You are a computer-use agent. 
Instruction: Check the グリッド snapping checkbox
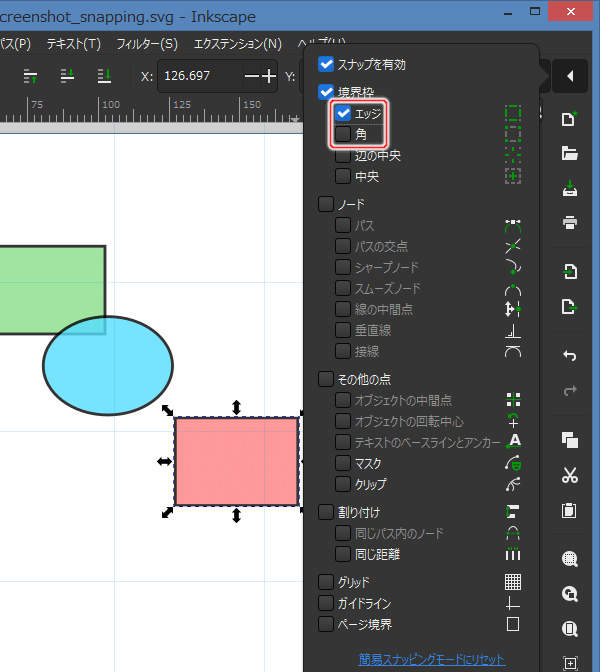326,582
